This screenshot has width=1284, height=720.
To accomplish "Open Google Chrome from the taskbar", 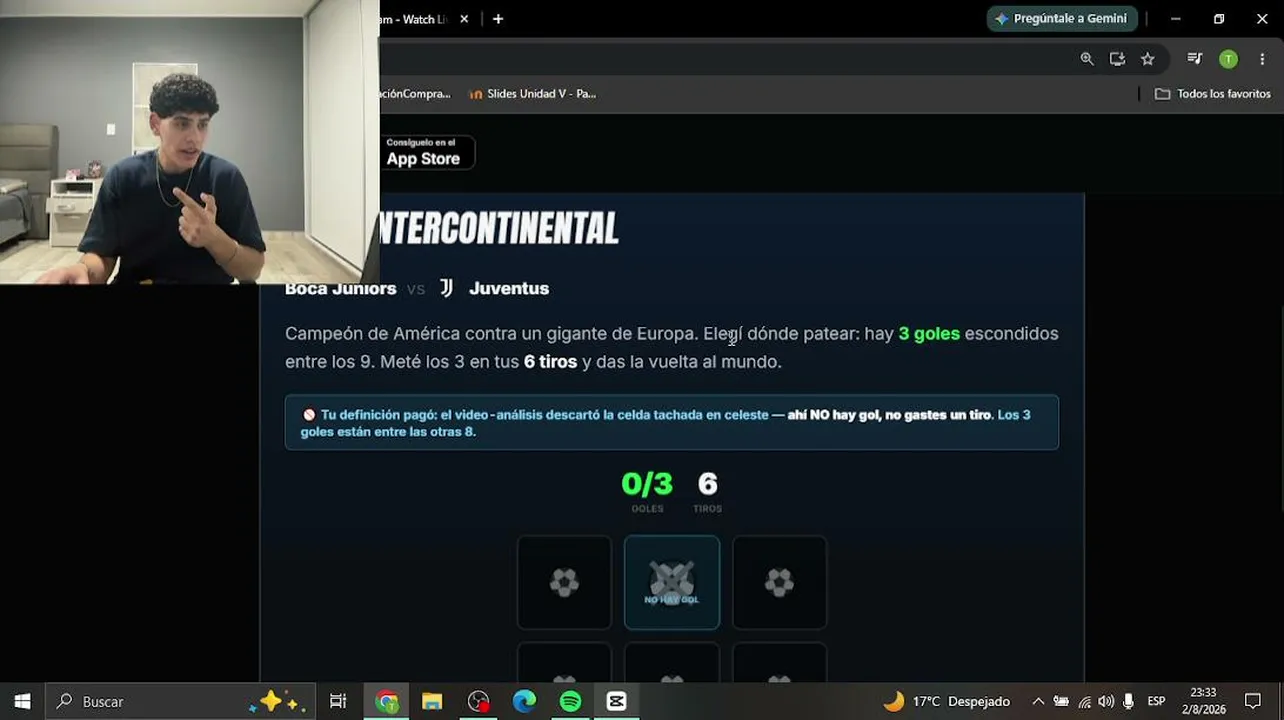I will (386, 702).
